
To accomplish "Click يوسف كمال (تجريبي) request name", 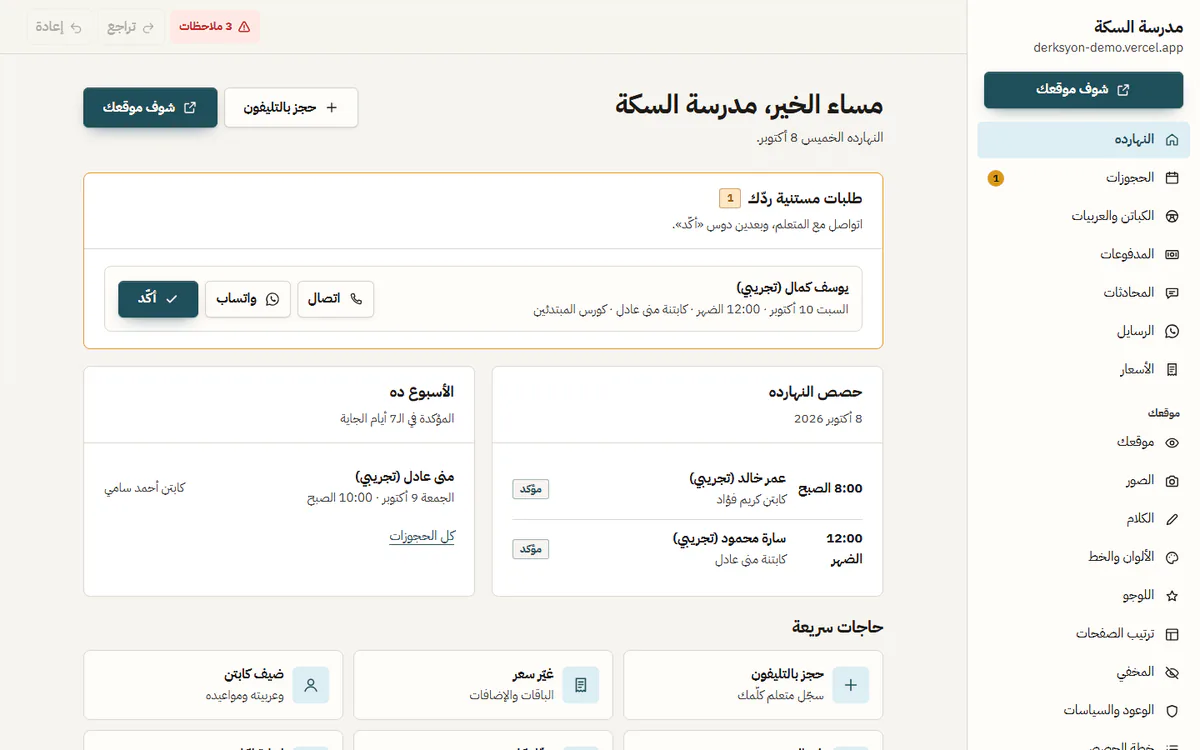I will coord(792,288).
